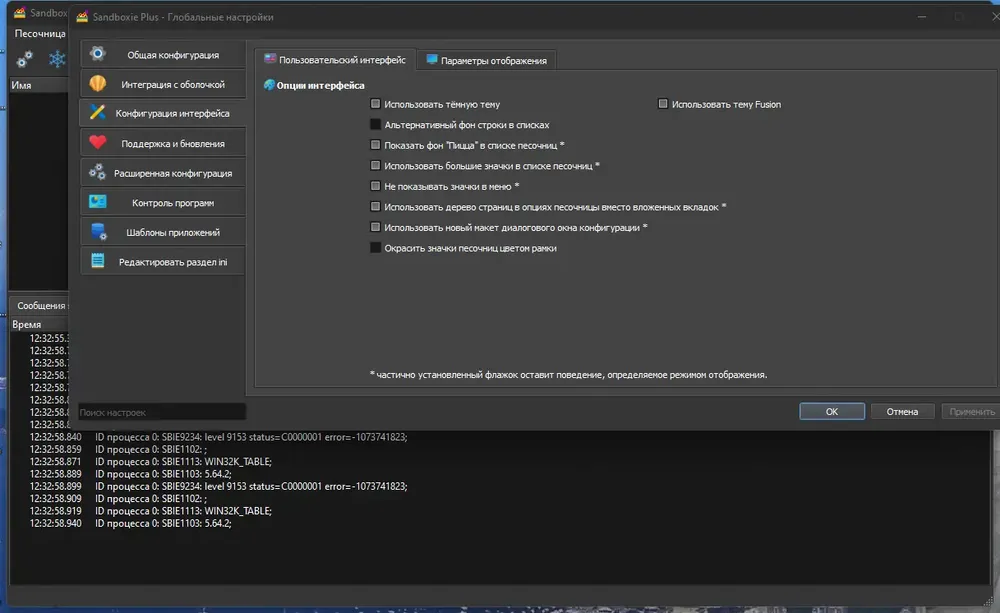Open Интеграция с оболочкой settings page

[x=163, y=84]
